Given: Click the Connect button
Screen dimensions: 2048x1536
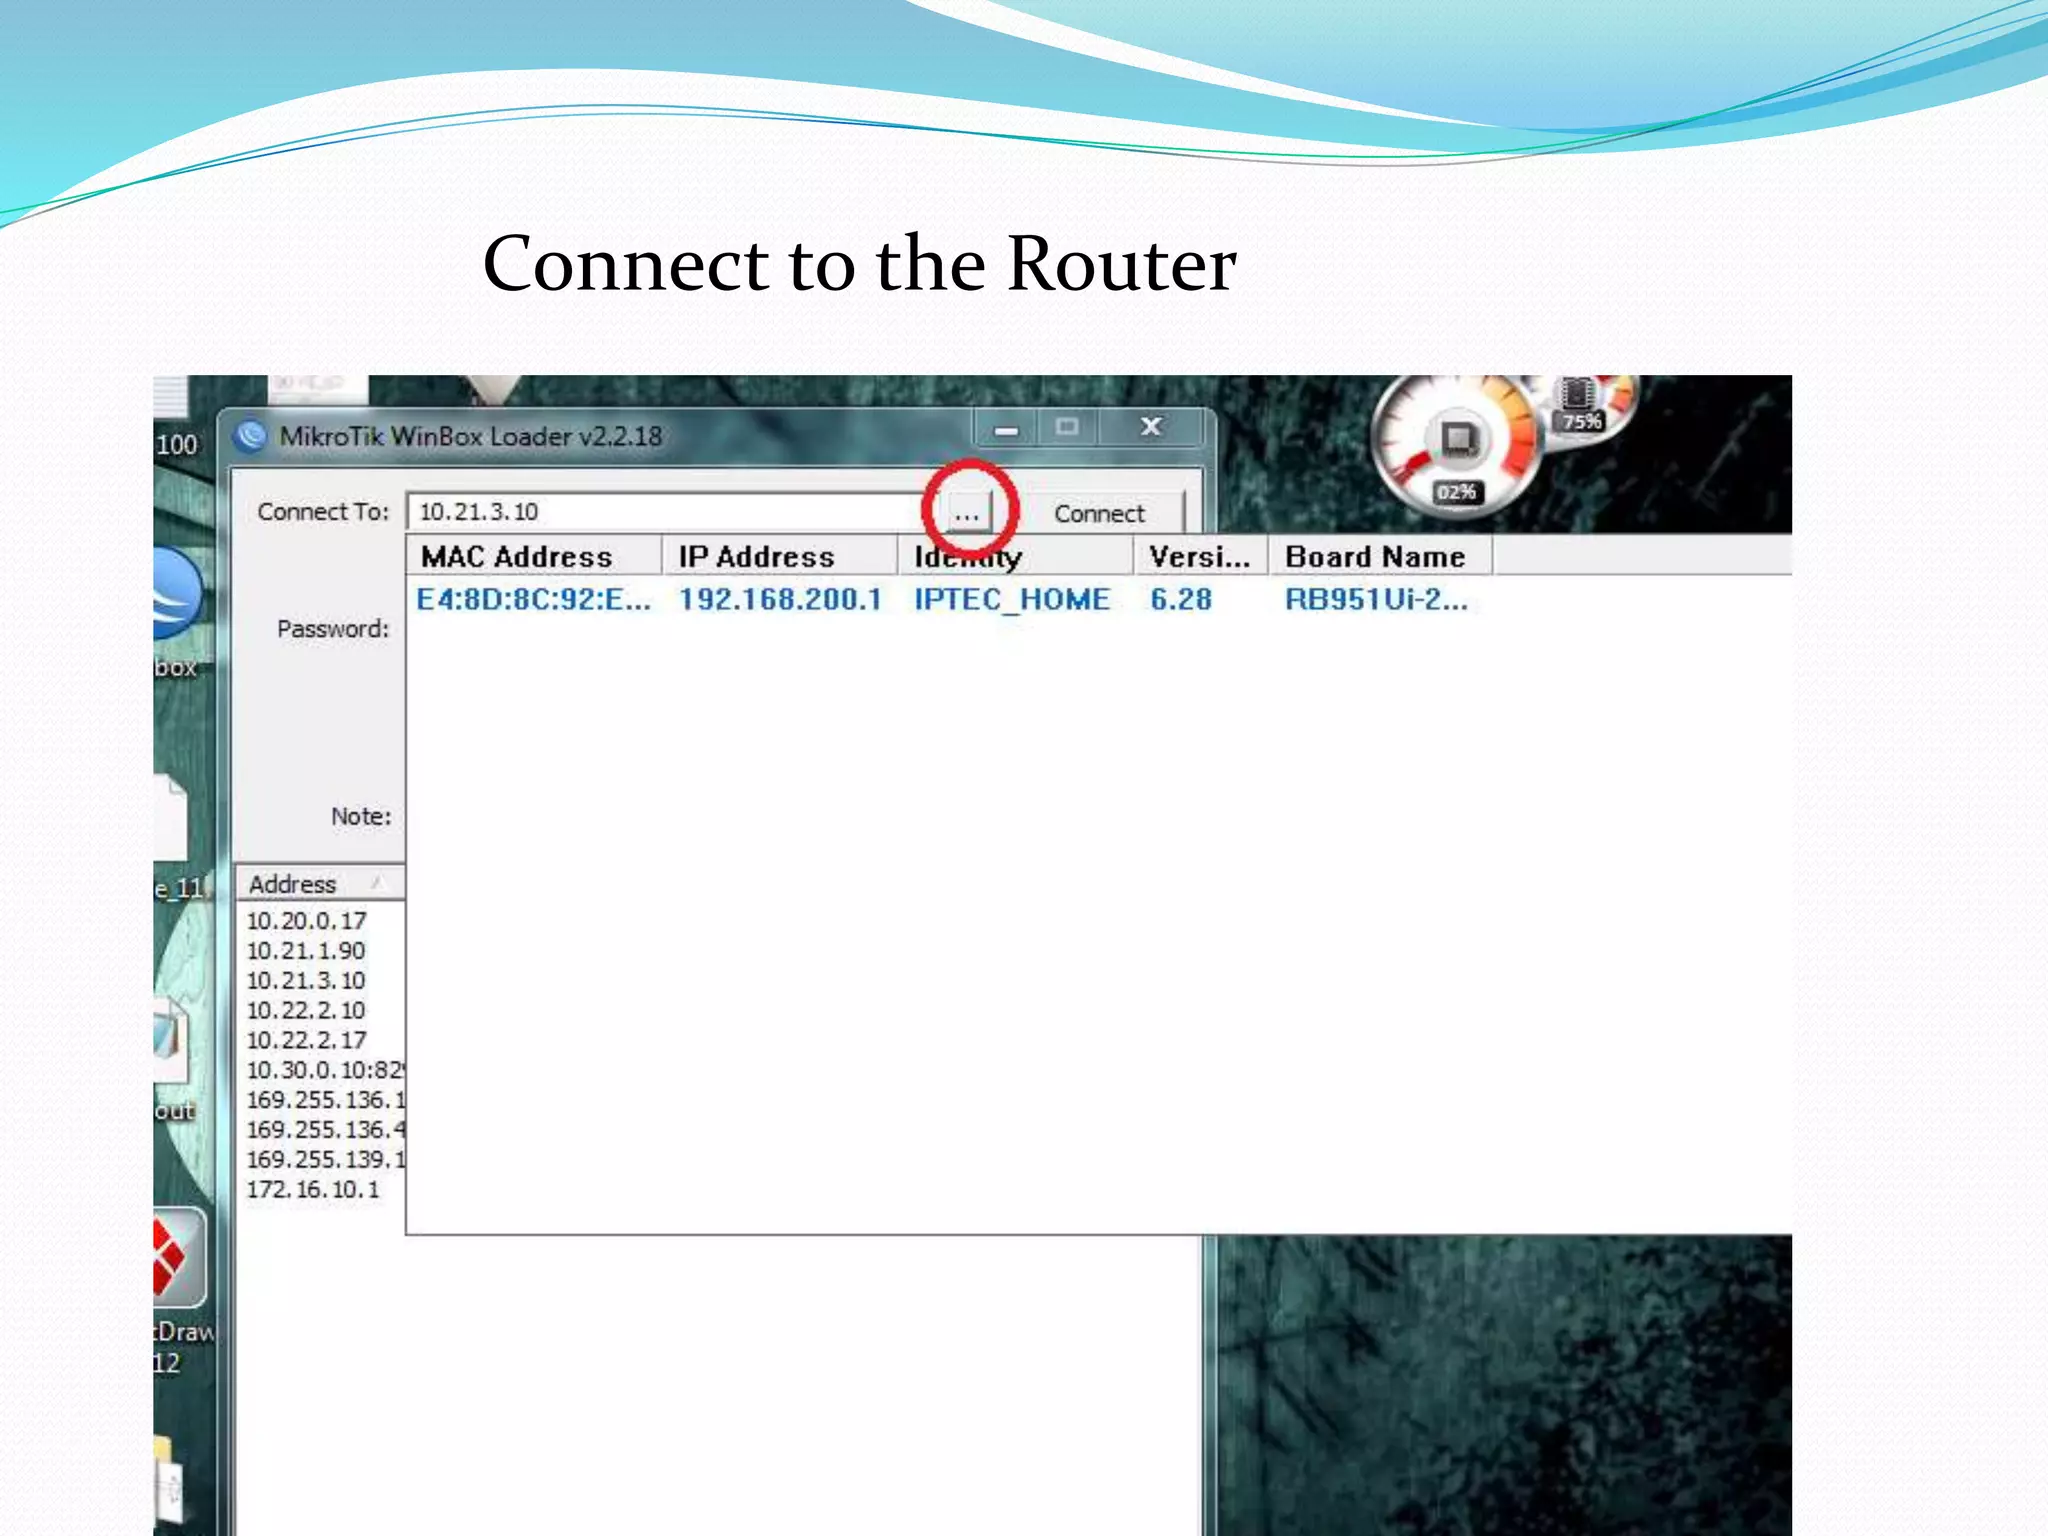Looking at the screenshot, I should tap(1099, 513).
